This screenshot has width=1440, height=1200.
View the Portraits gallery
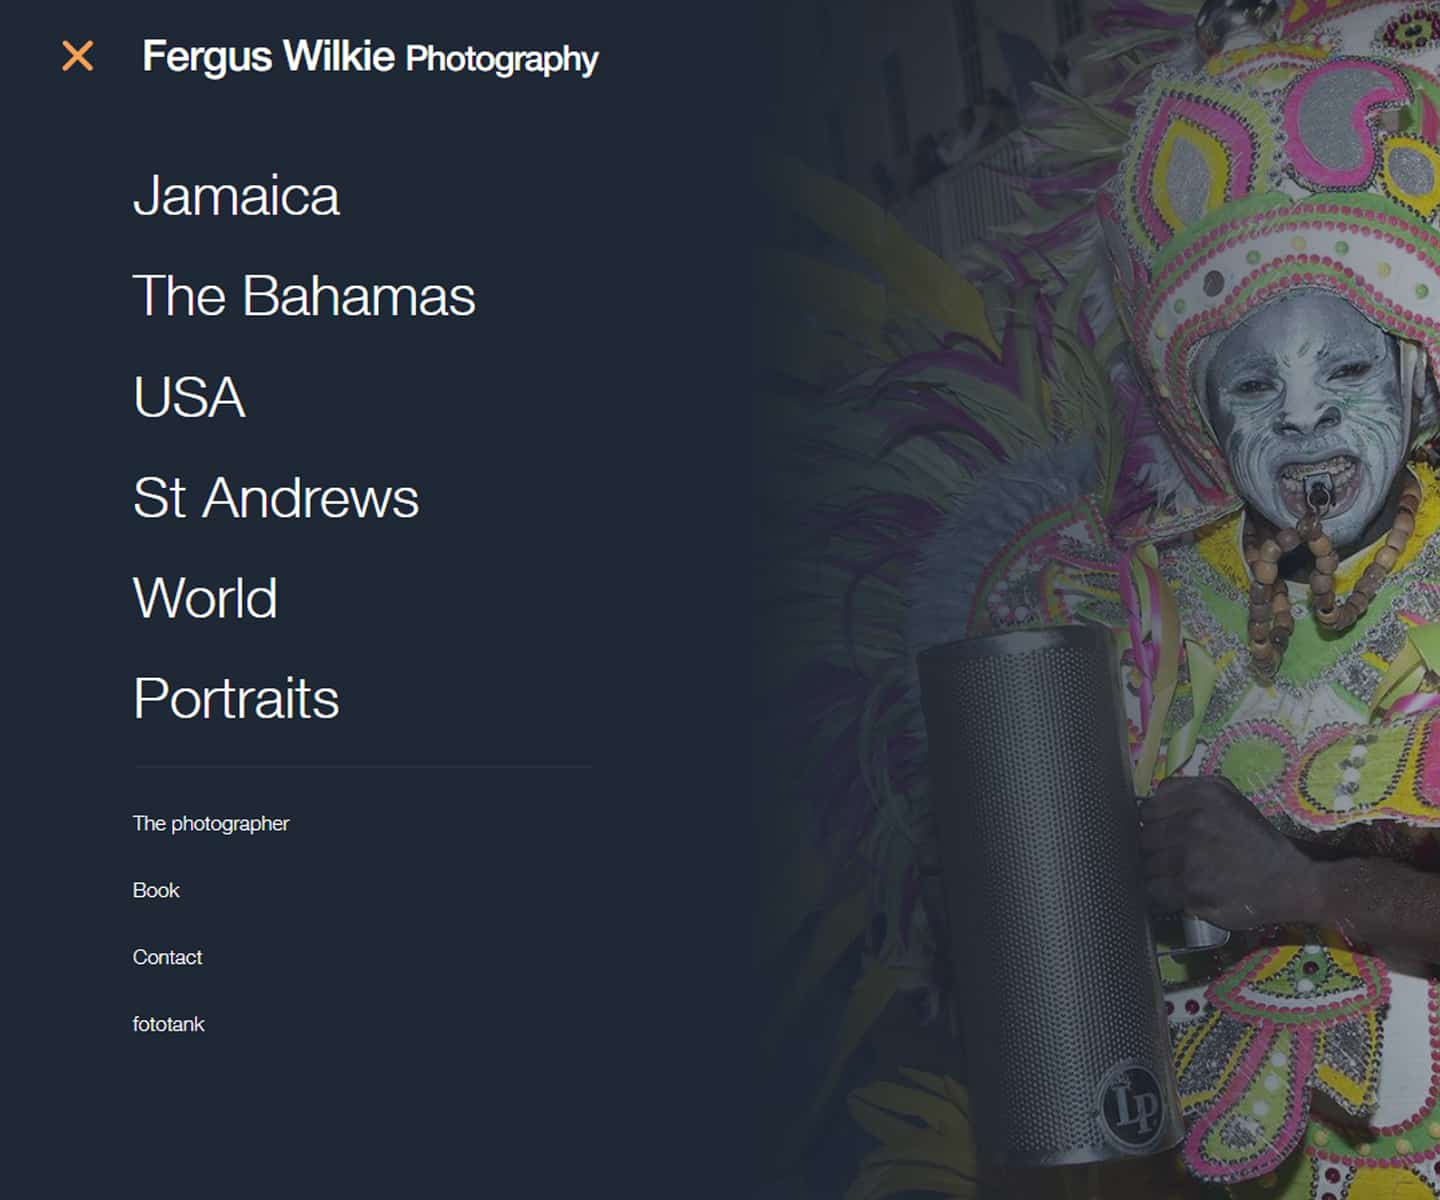[236, 698]
